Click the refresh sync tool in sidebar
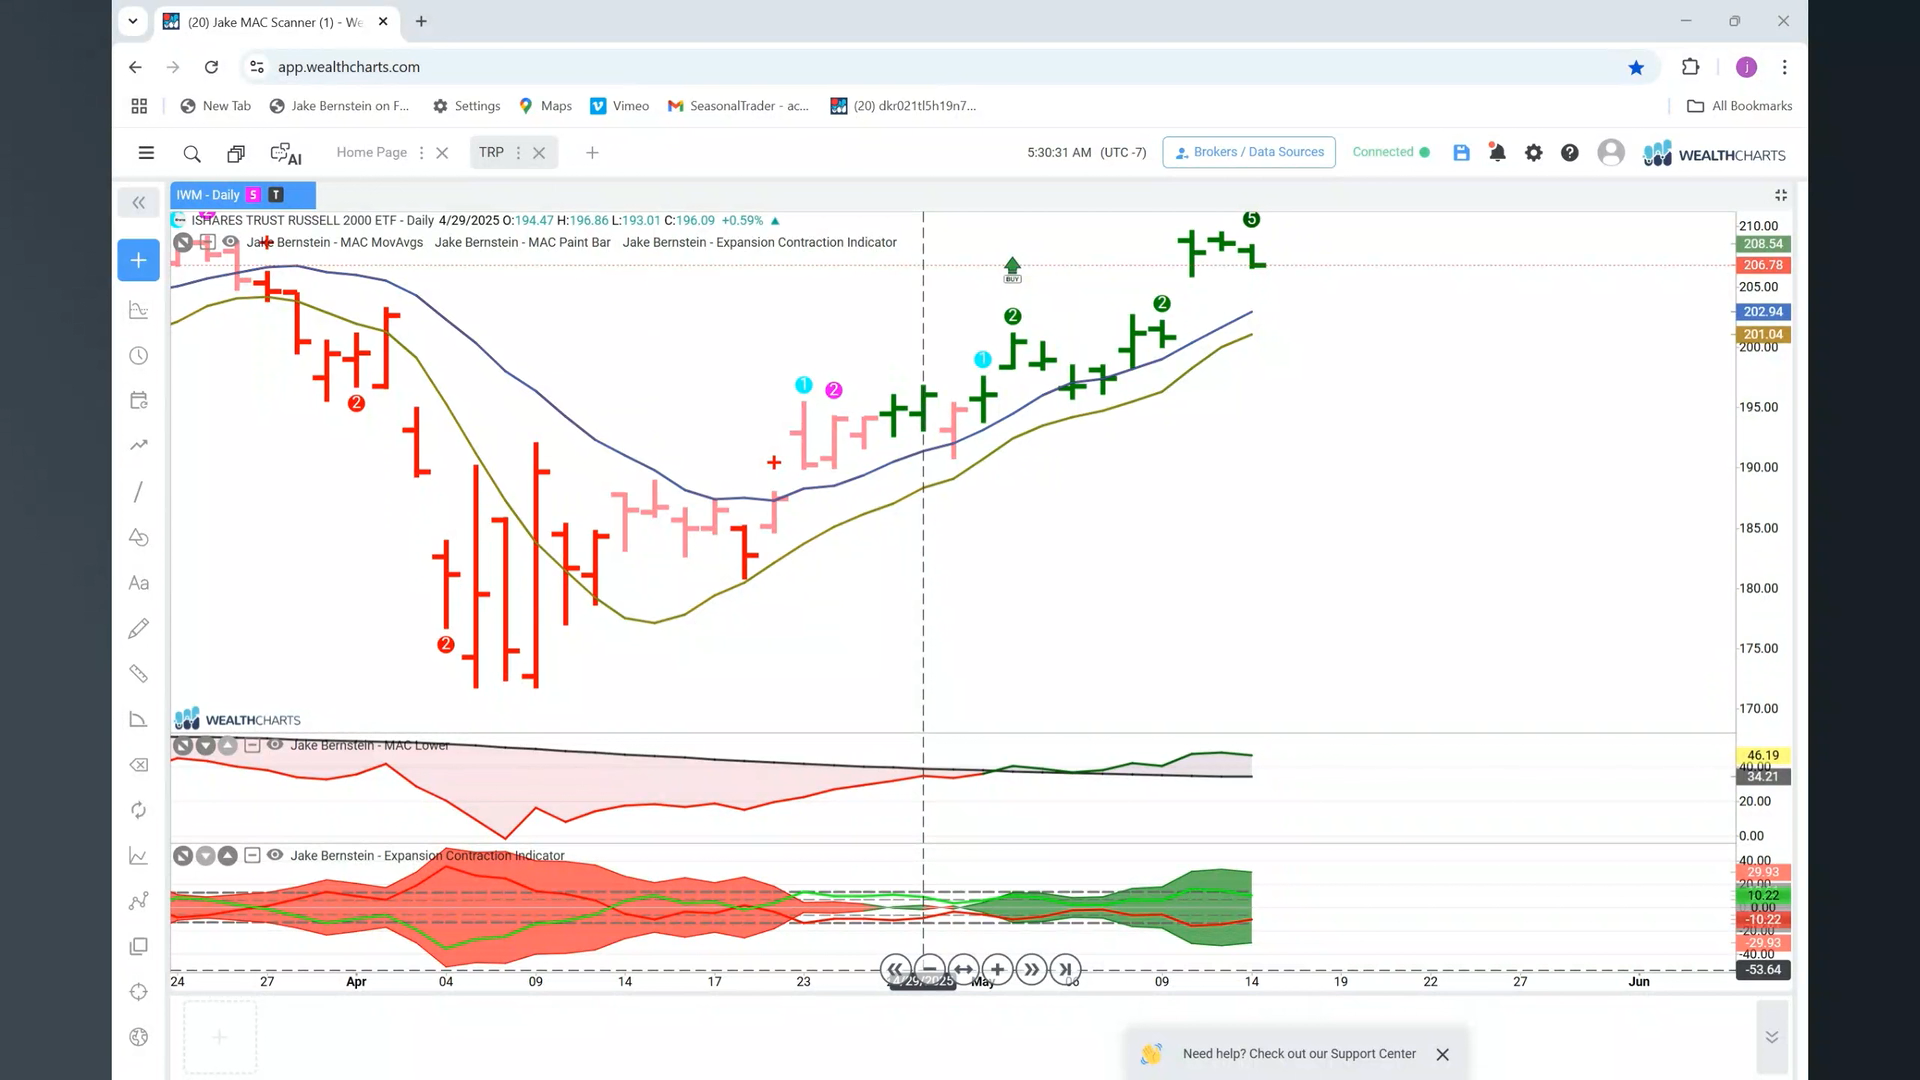 click(x=139, y=810)
